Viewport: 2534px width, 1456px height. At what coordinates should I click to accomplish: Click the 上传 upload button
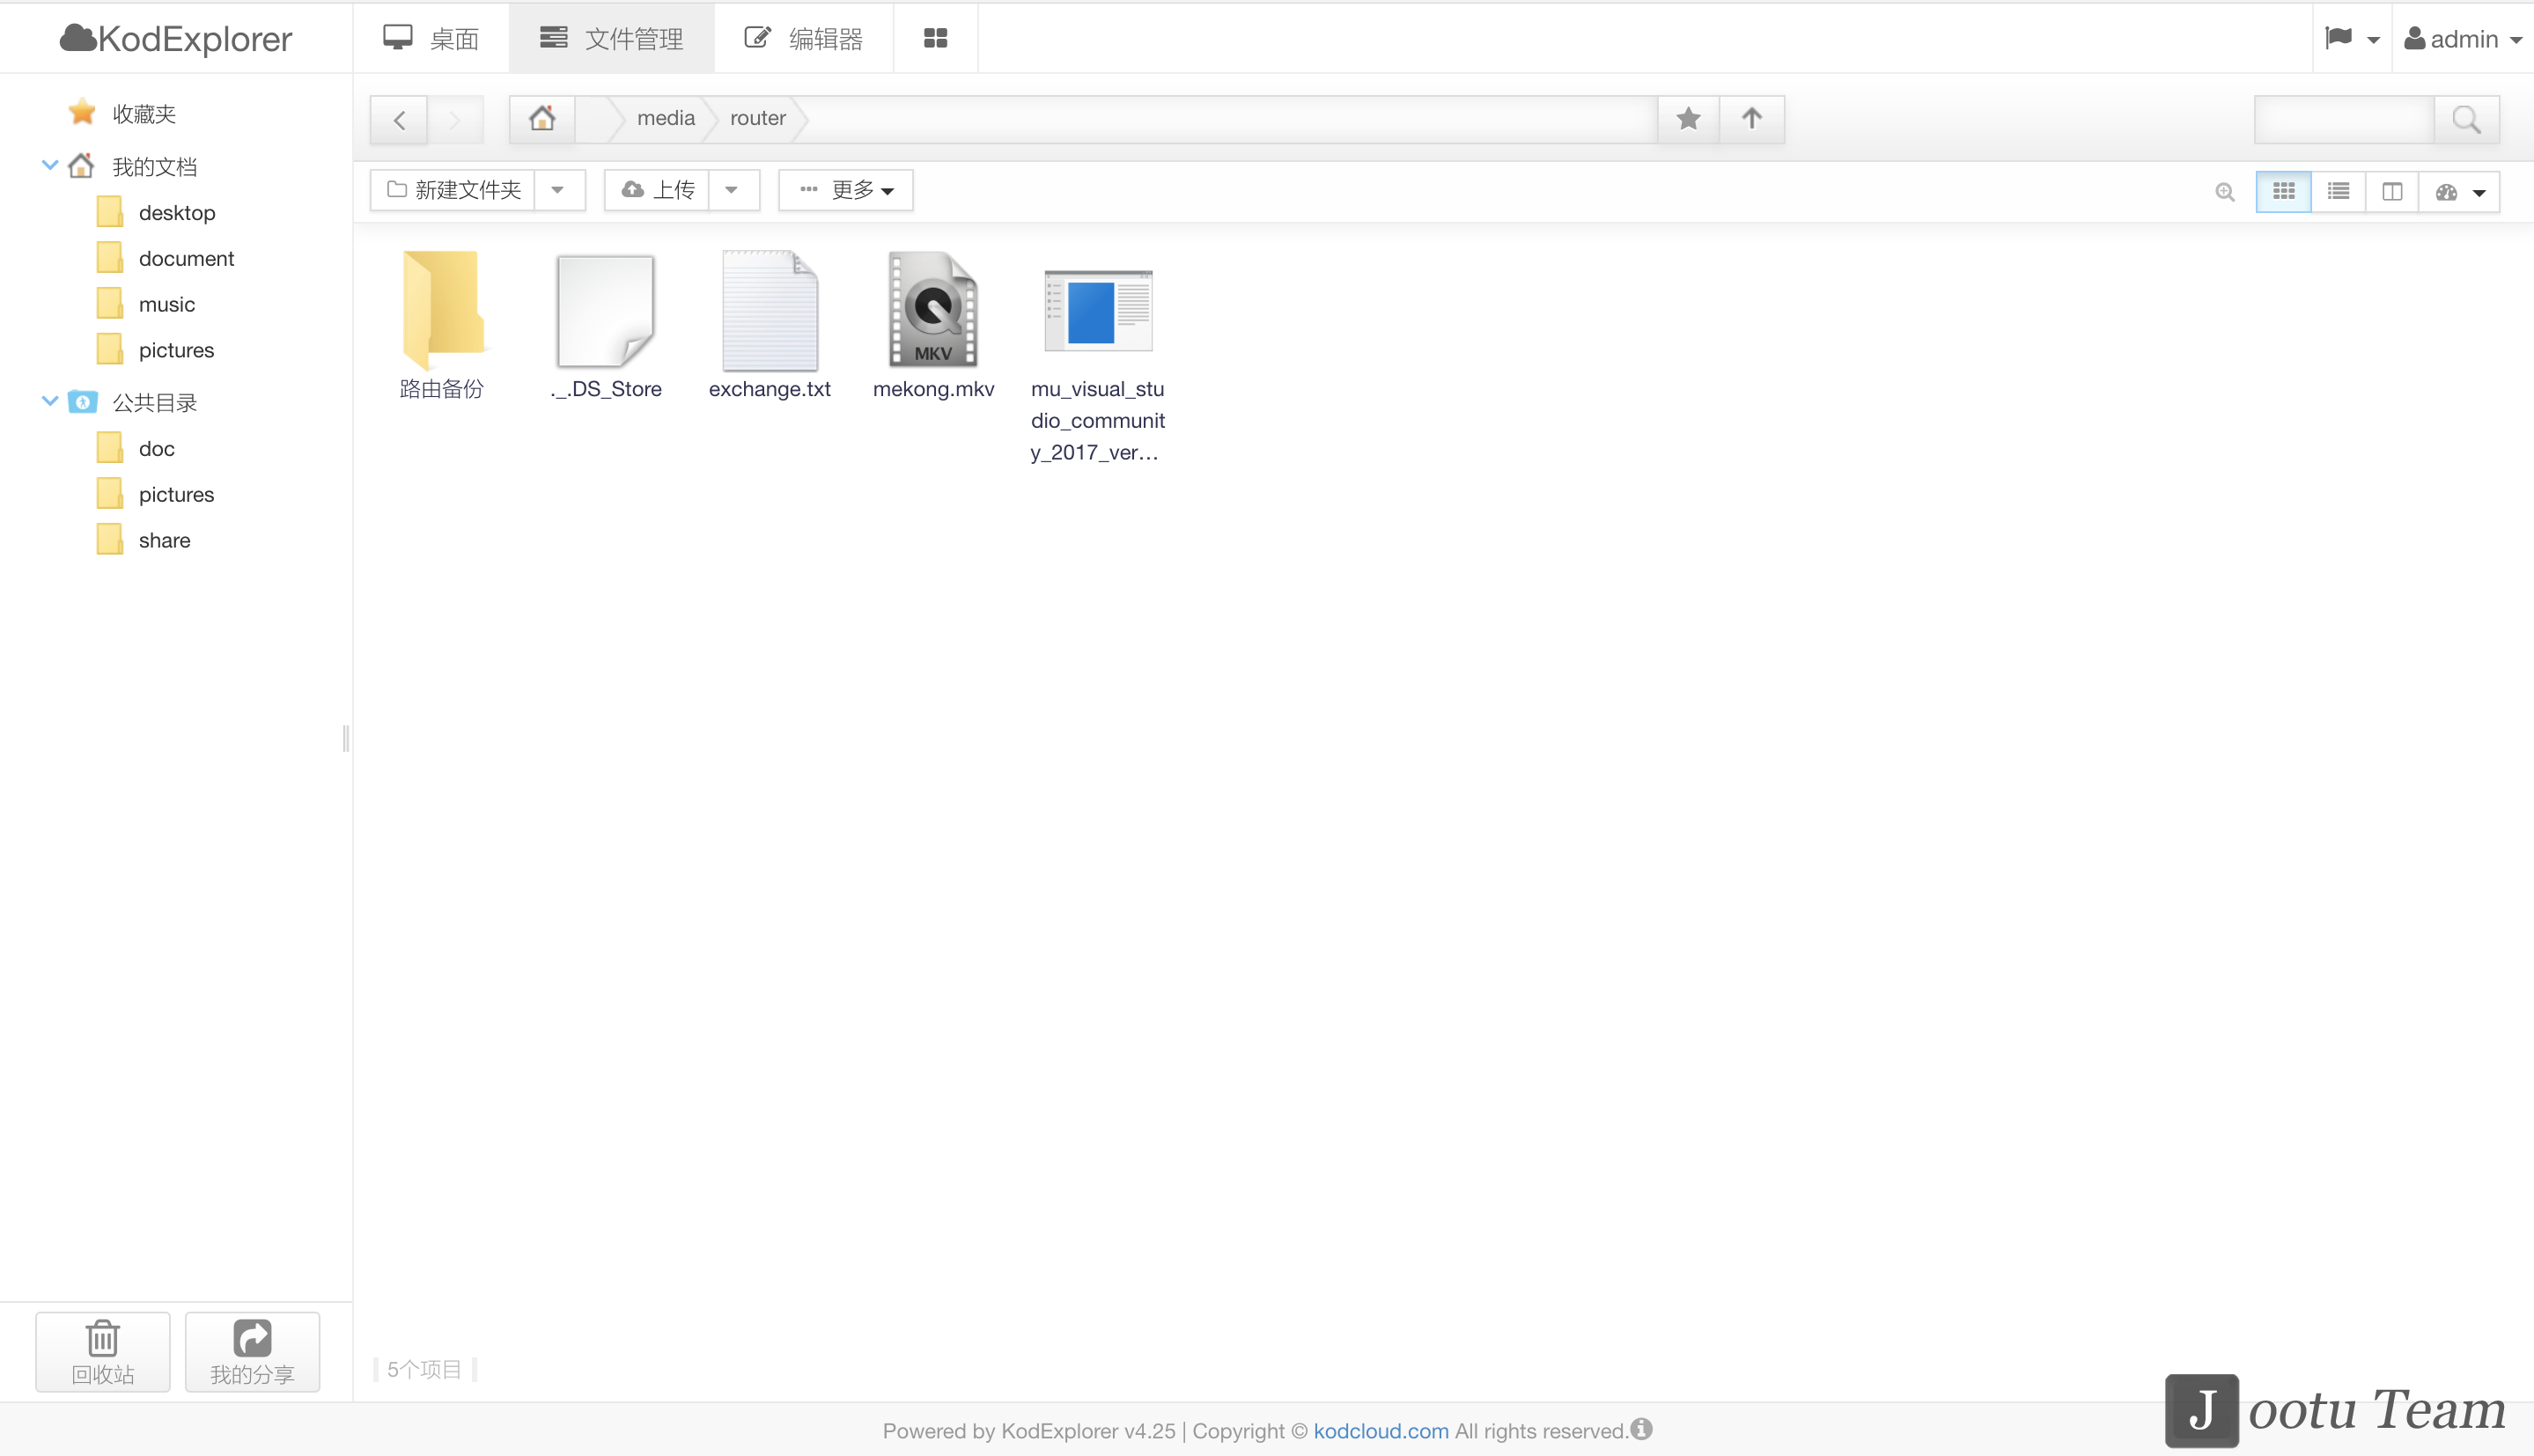658,190
